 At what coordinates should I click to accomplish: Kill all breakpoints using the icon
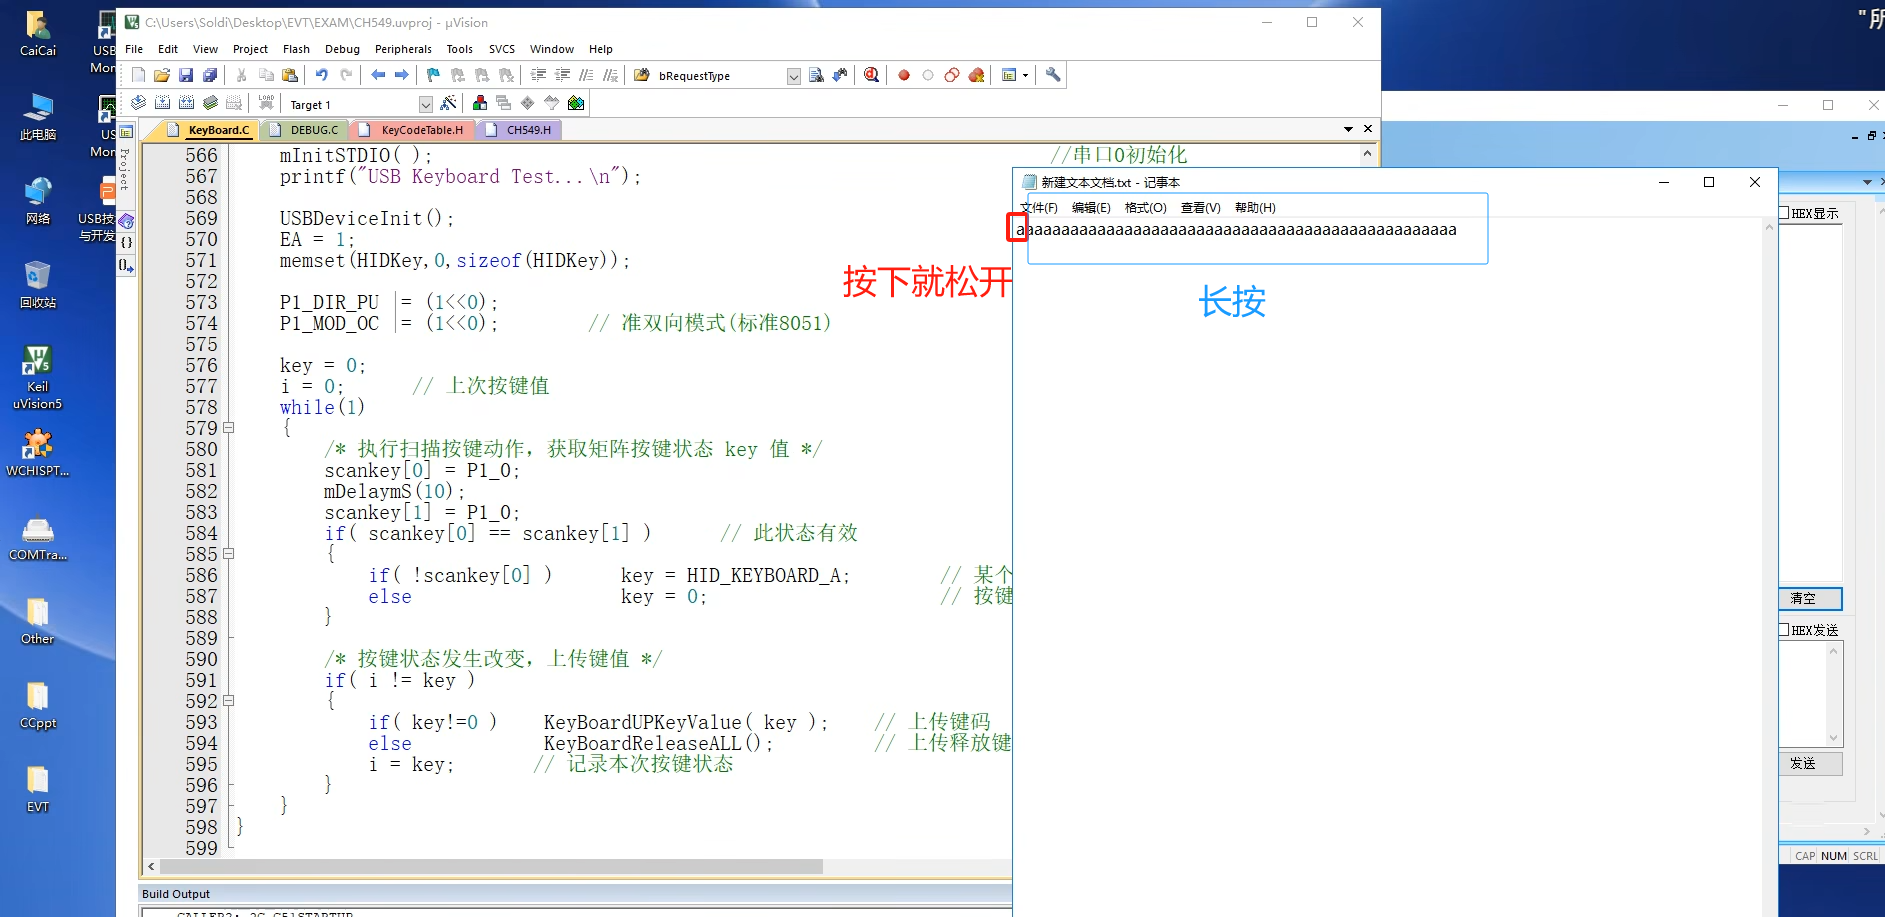[977, 75]
